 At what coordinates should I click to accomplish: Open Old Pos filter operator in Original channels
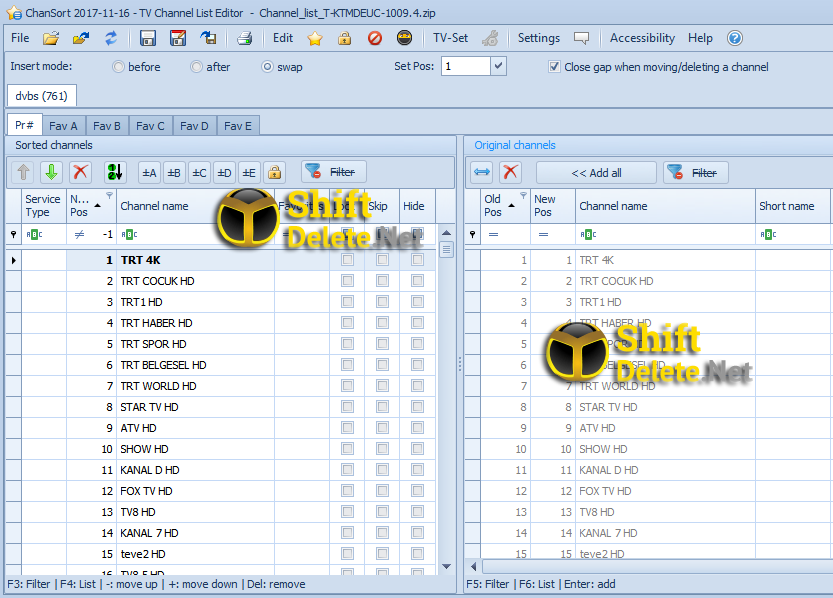494,234
